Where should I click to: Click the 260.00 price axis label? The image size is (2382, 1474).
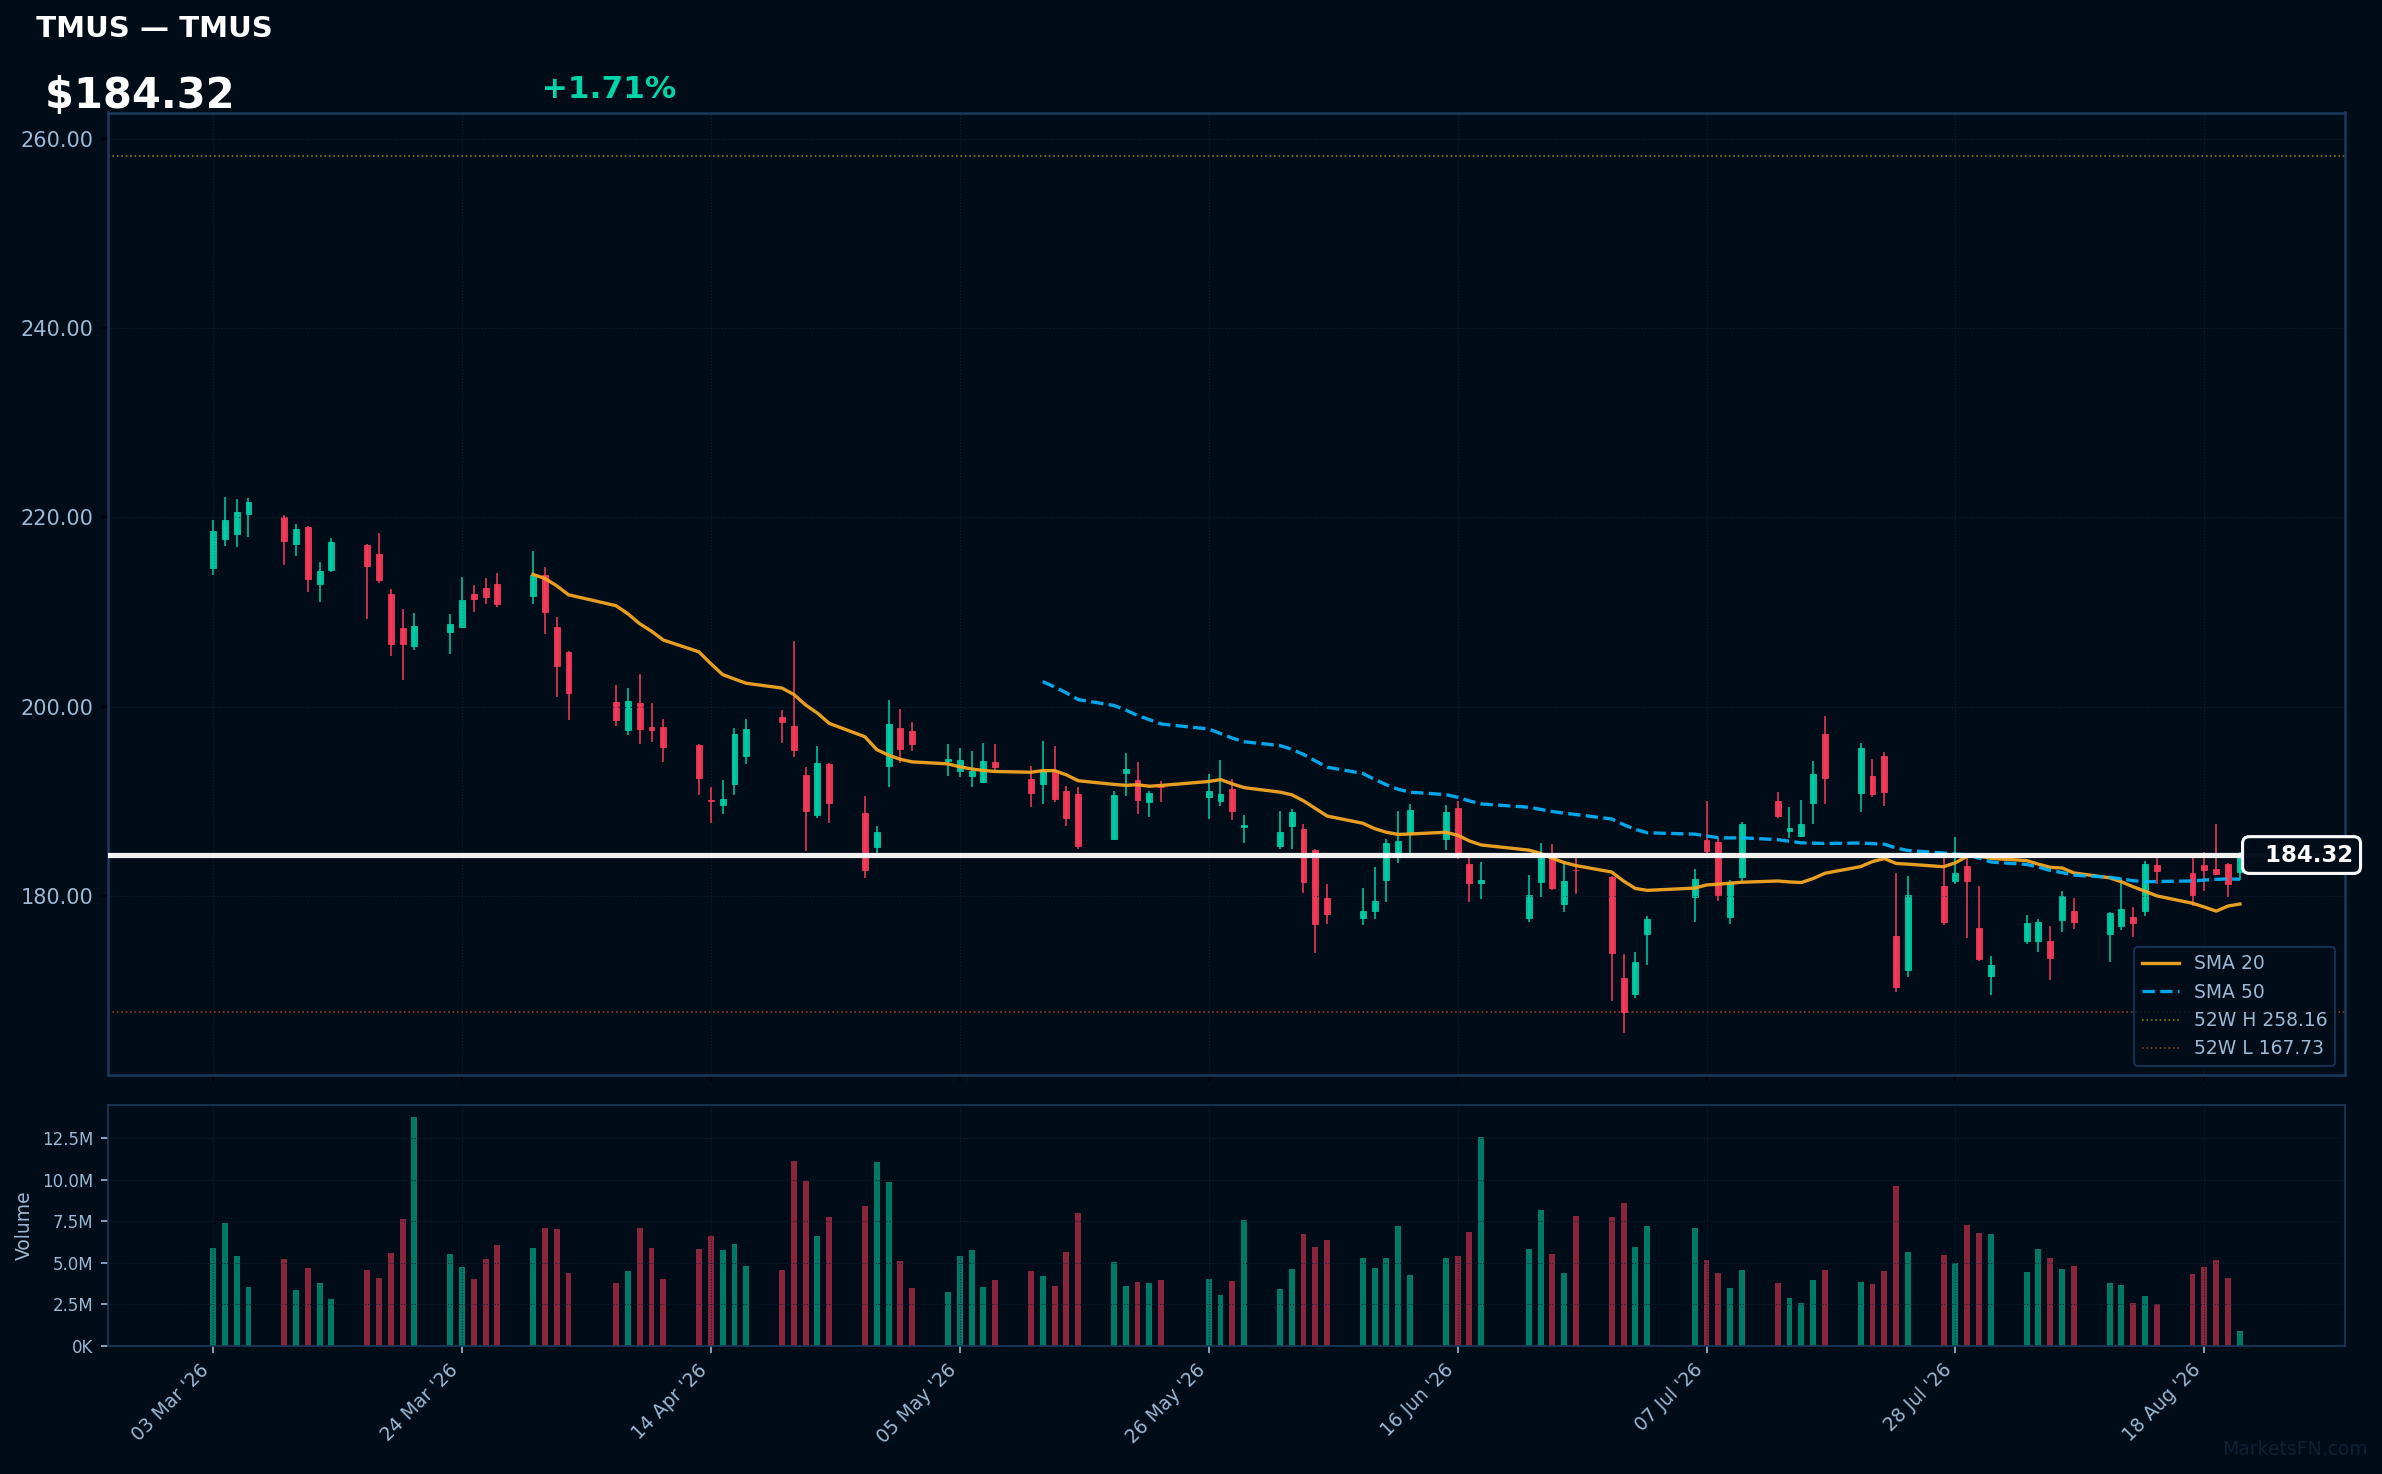pyautogui.click(x=57, y=140)
